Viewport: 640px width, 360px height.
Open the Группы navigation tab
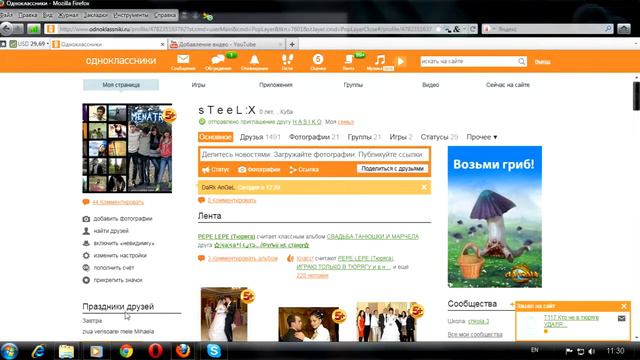[x=353, y=85]
